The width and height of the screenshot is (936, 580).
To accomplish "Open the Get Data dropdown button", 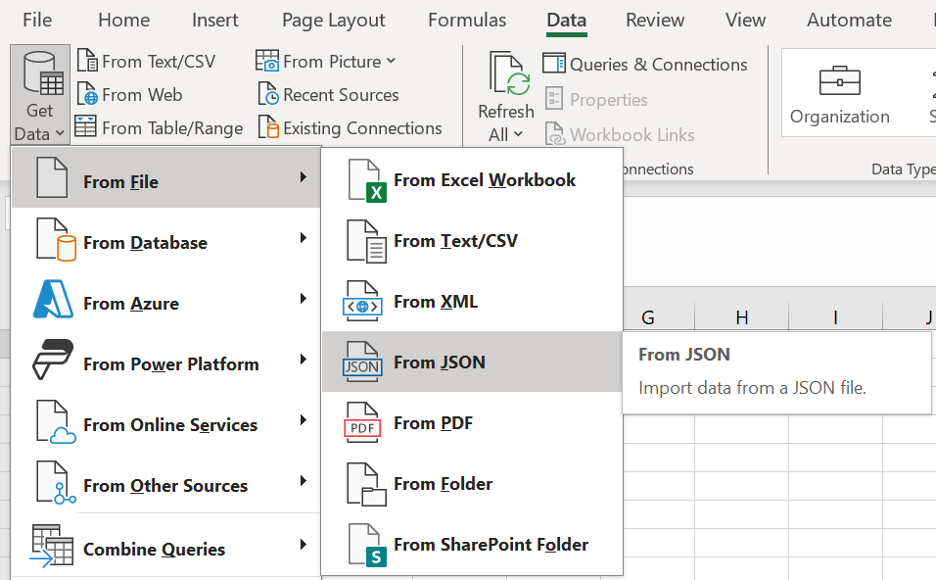I will [x=40, y=95].
